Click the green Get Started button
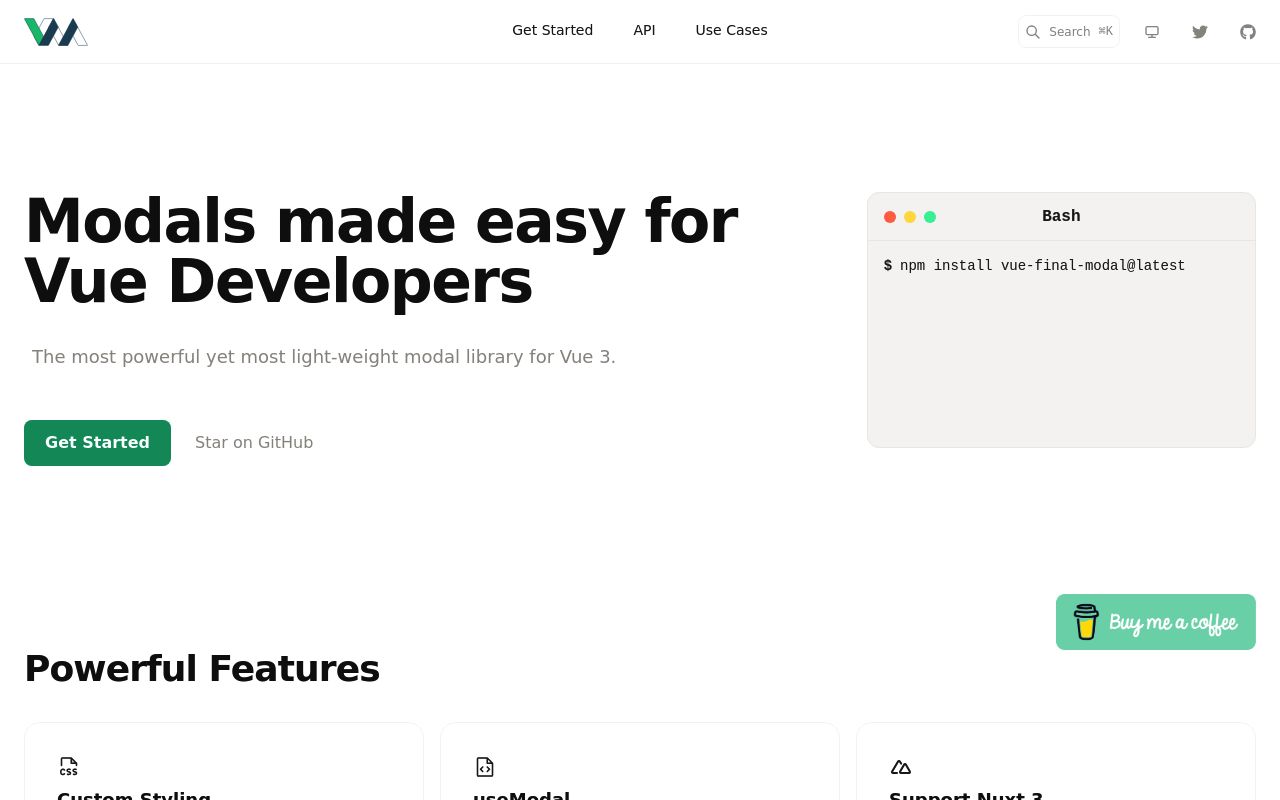This screenshot has height=800, width=1280. coord(97,442)
